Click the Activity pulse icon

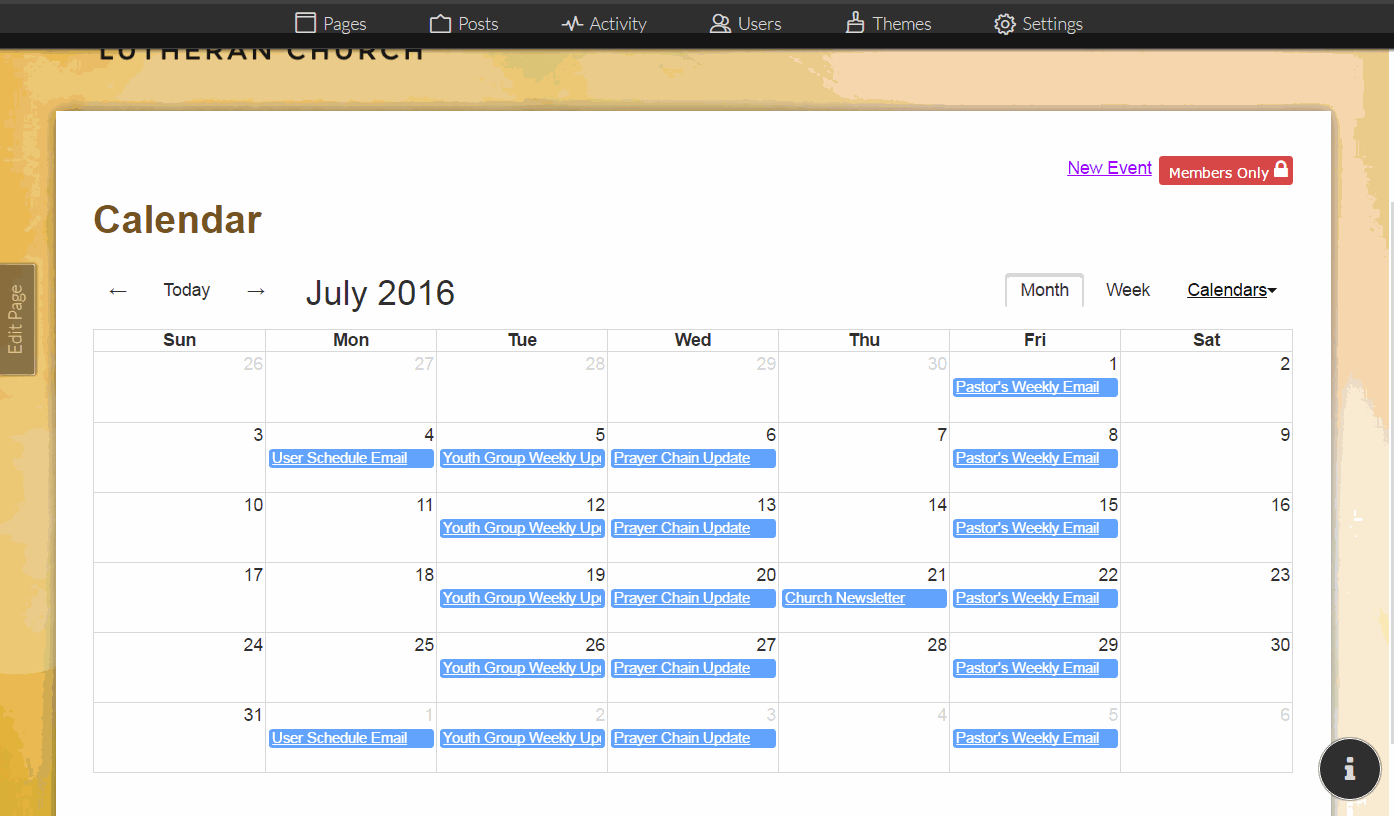coord(572,23)
